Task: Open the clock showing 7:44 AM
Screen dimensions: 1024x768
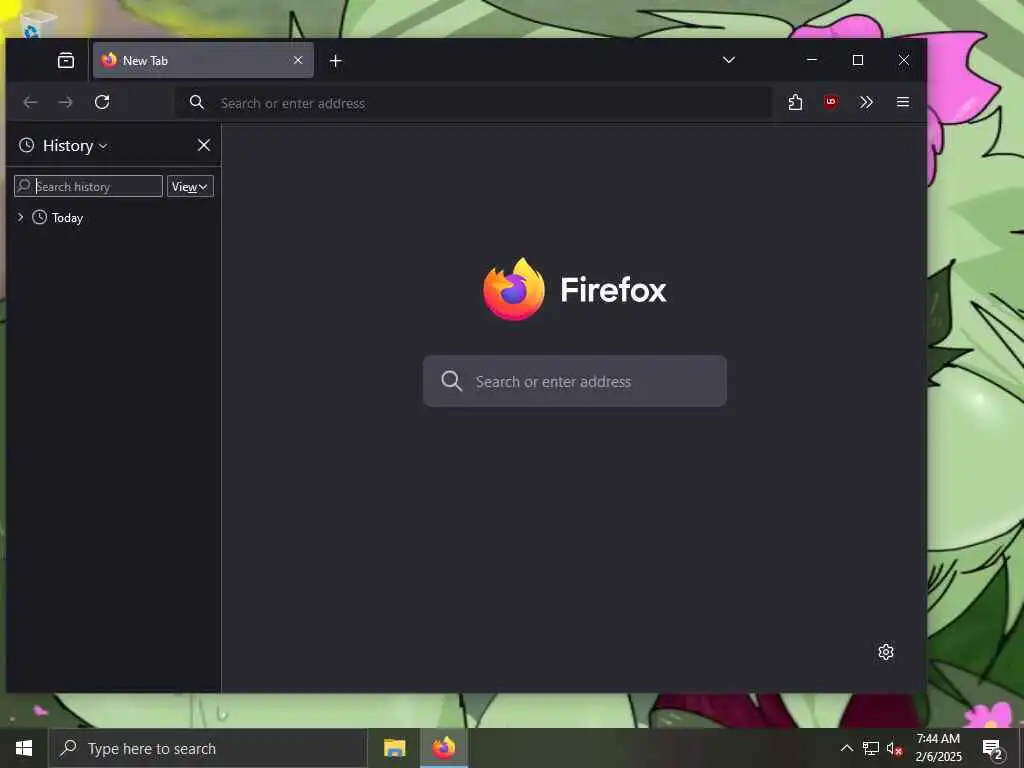Action: pyautogui.click(x=938, y=748)
